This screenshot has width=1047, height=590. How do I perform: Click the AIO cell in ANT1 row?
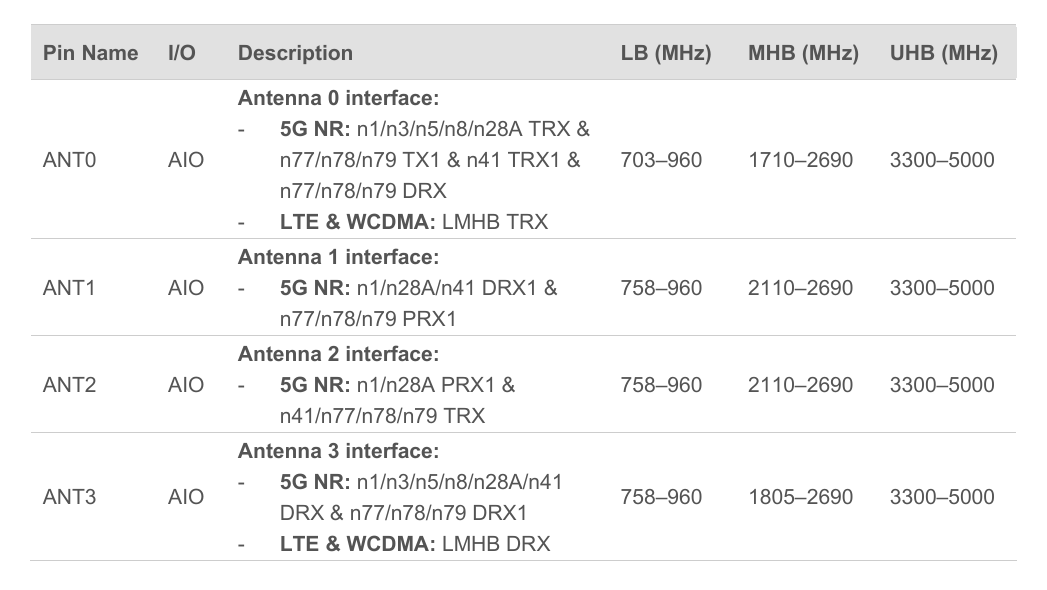pos(186,288)
